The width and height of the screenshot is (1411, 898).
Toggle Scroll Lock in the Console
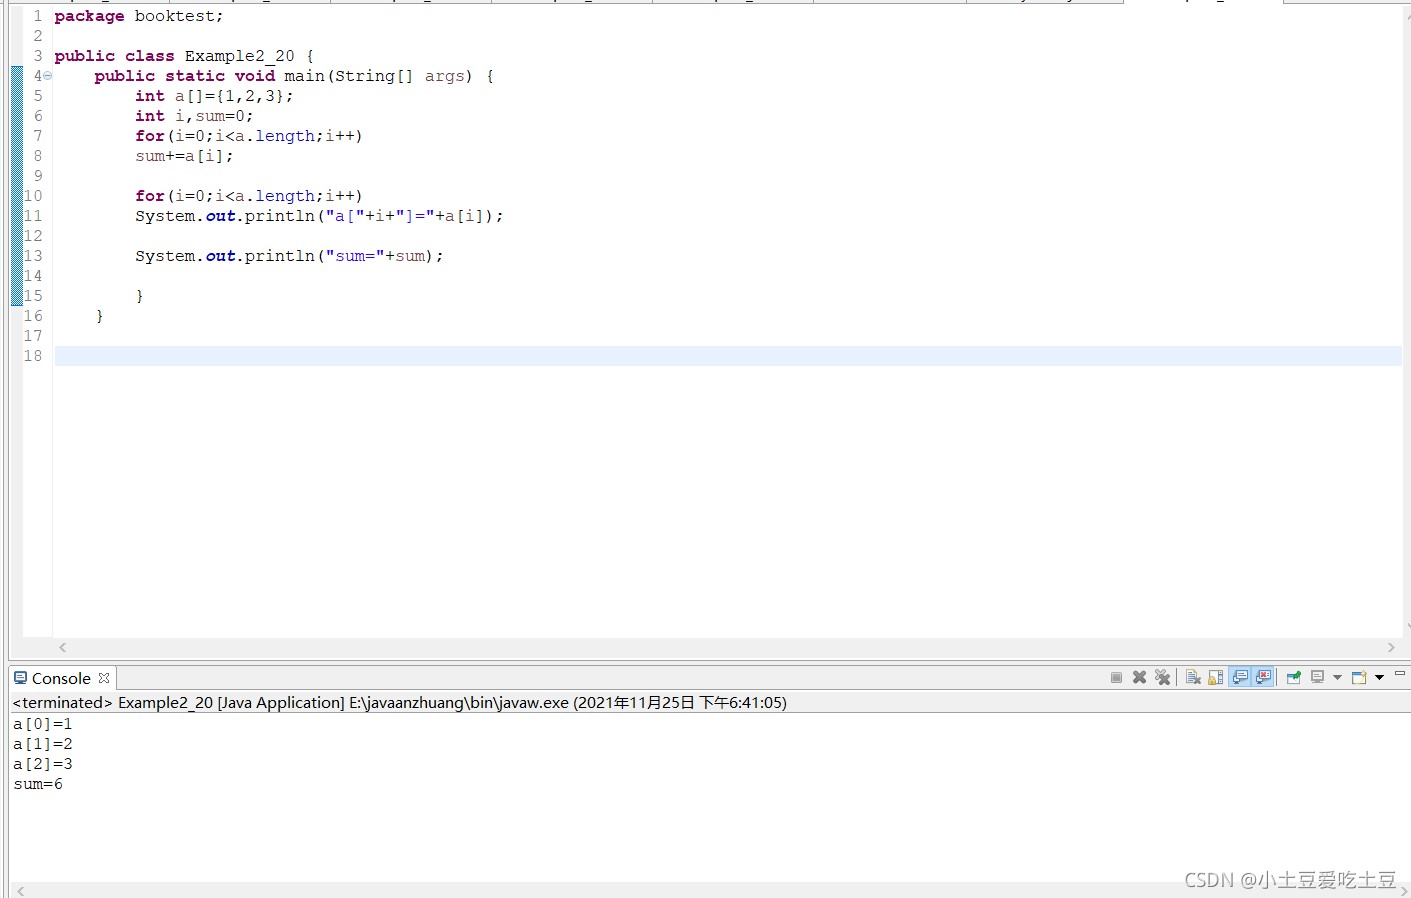tap(1215, 677)
